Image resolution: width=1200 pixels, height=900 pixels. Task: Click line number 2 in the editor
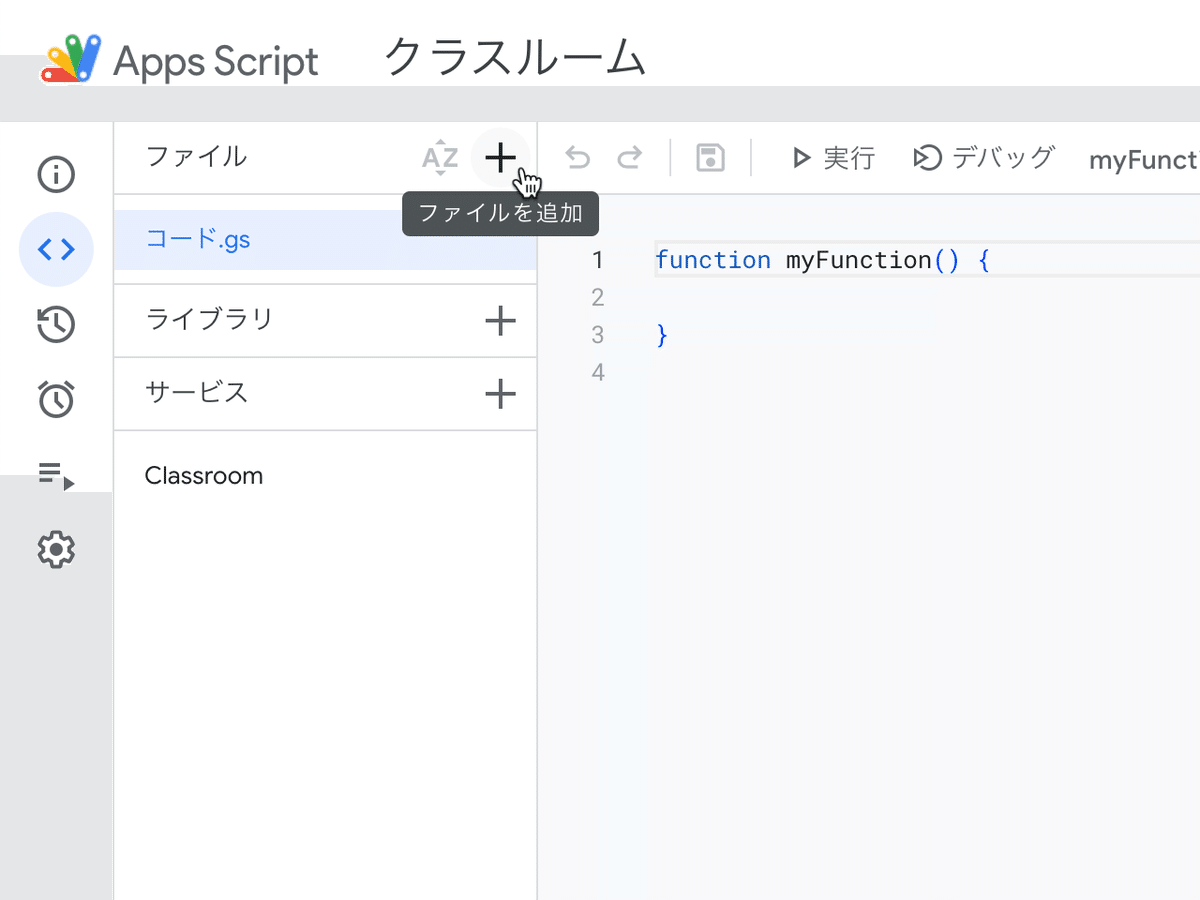[x=598, y=298]
